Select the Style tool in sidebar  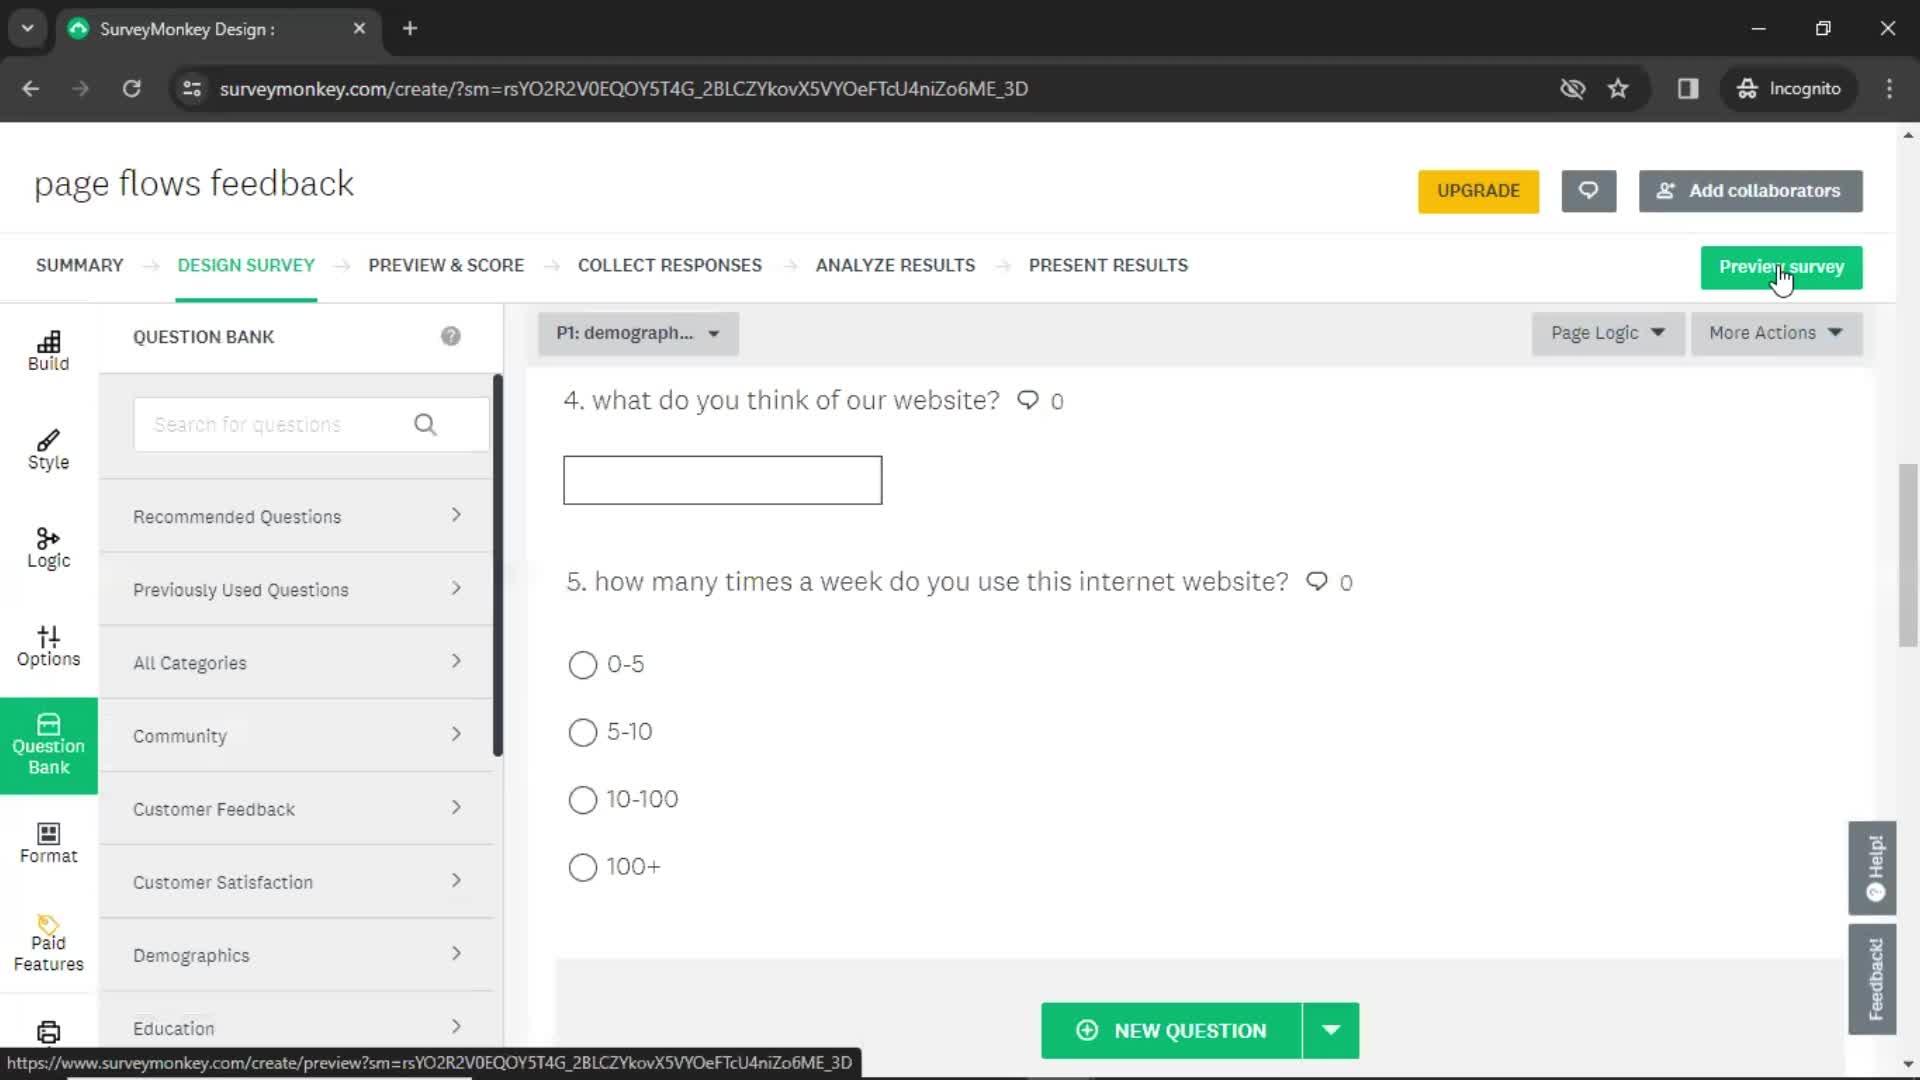pyautogui.click(x=47, y=448)
